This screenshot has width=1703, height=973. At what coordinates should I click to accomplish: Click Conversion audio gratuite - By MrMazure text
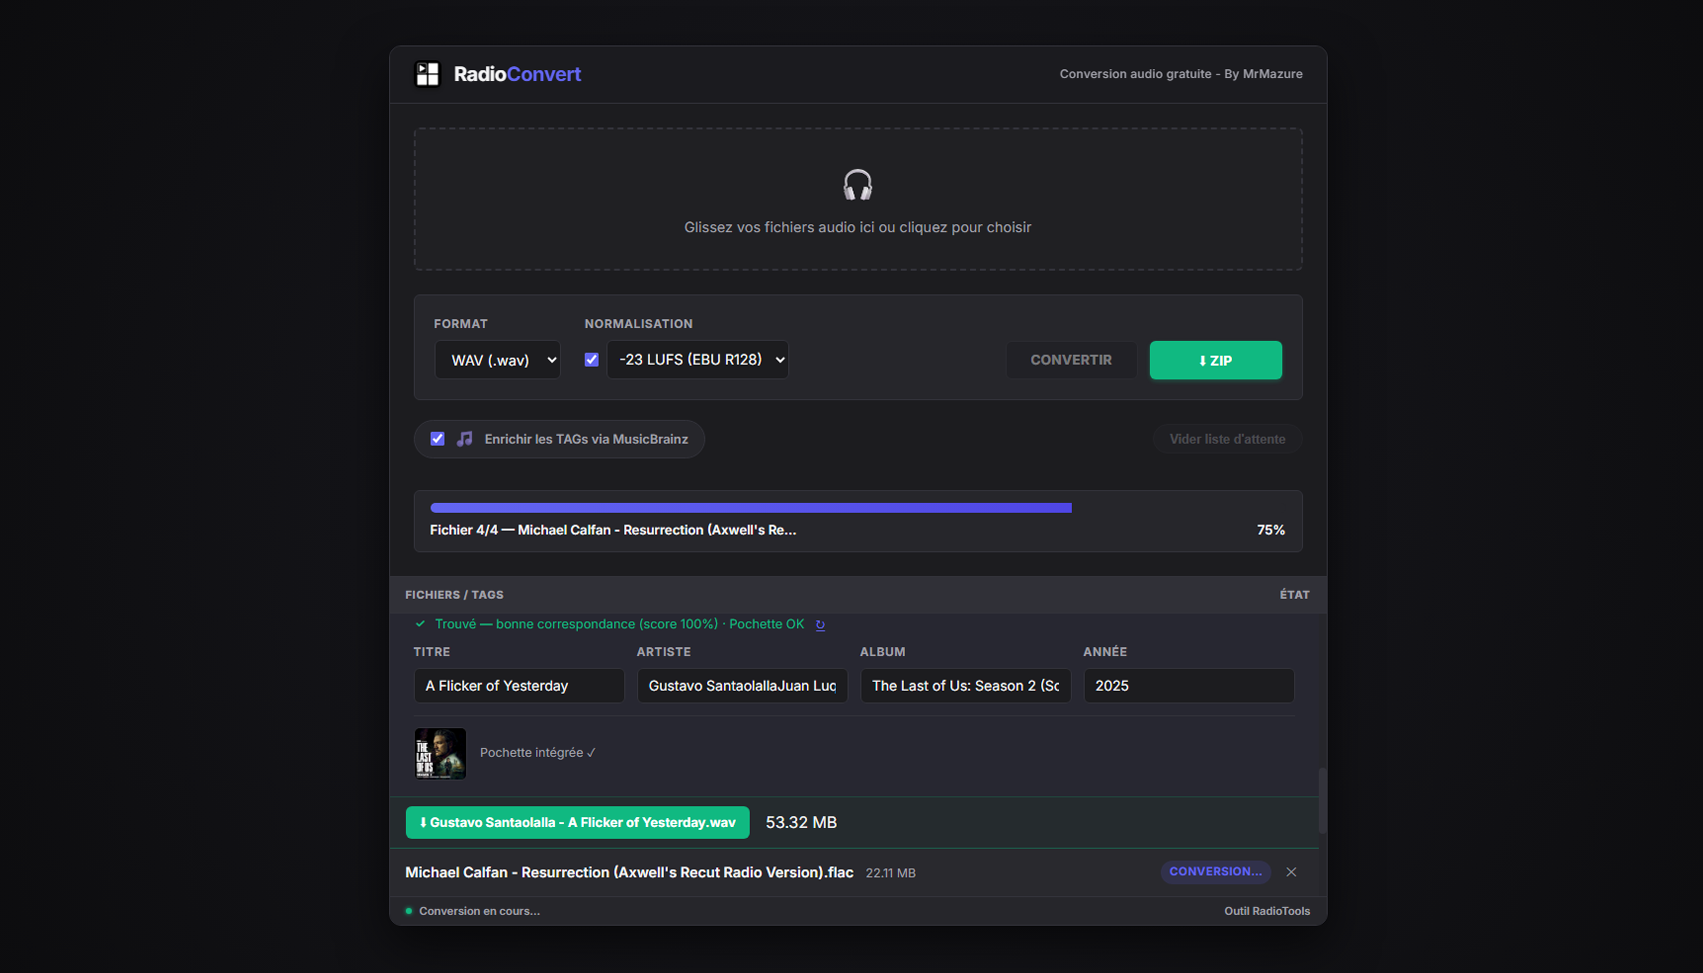(1181, 74)
